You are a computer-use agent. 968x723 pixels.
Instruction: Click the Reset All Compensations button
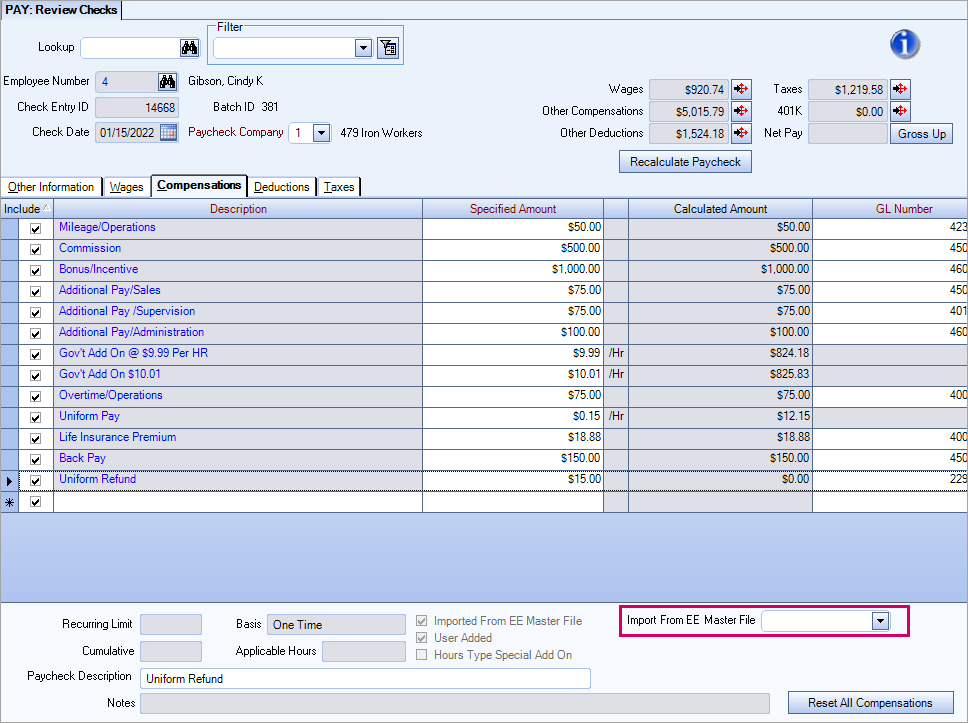(870, 703)
